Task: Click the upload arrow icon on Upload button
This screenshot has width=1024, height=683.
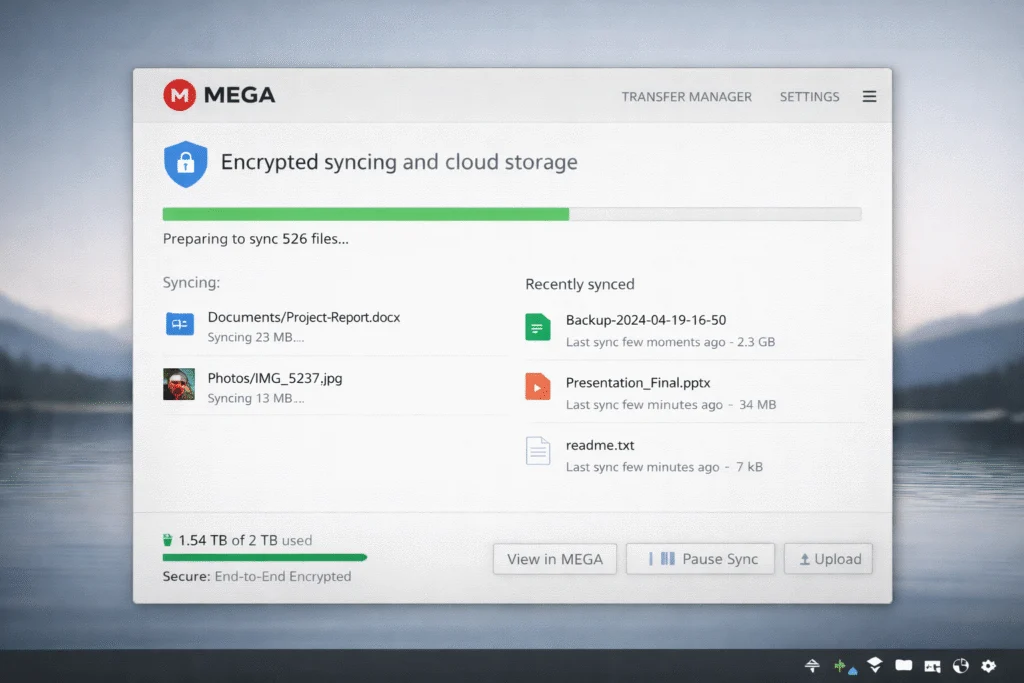Action: 807,558
